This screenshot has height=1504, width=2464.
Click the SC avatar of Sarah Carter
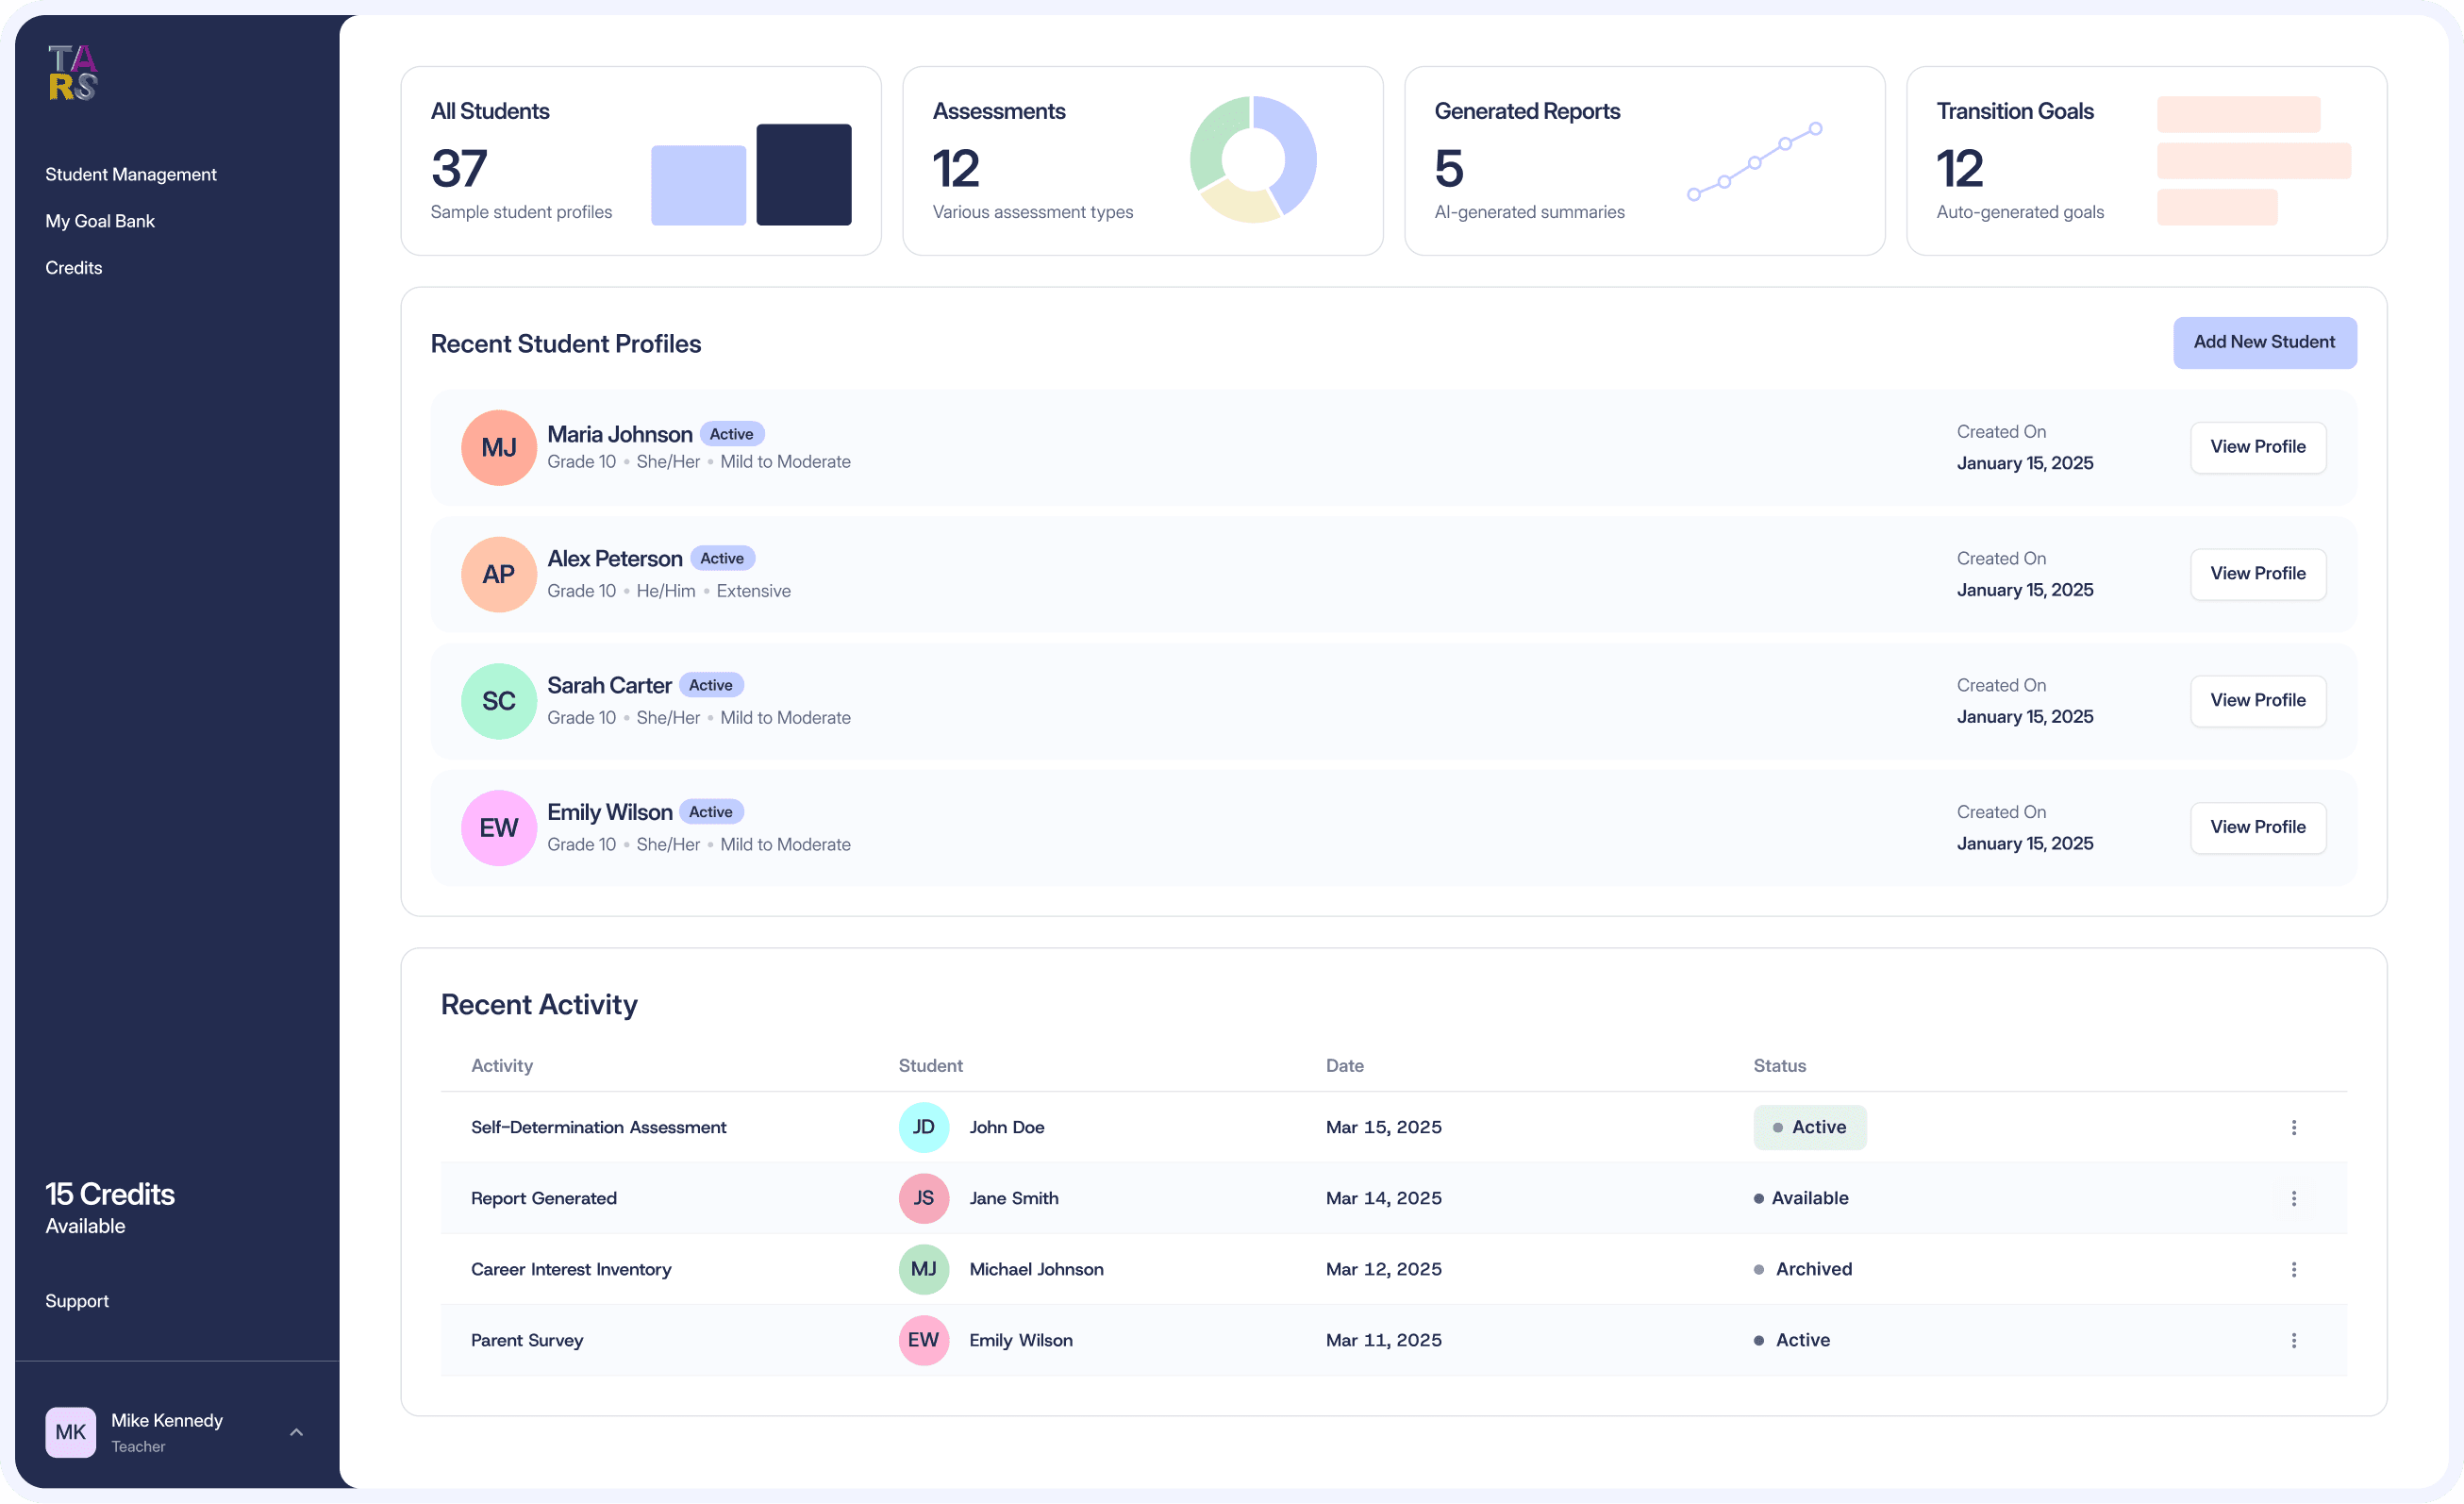[x=499, y=702]
